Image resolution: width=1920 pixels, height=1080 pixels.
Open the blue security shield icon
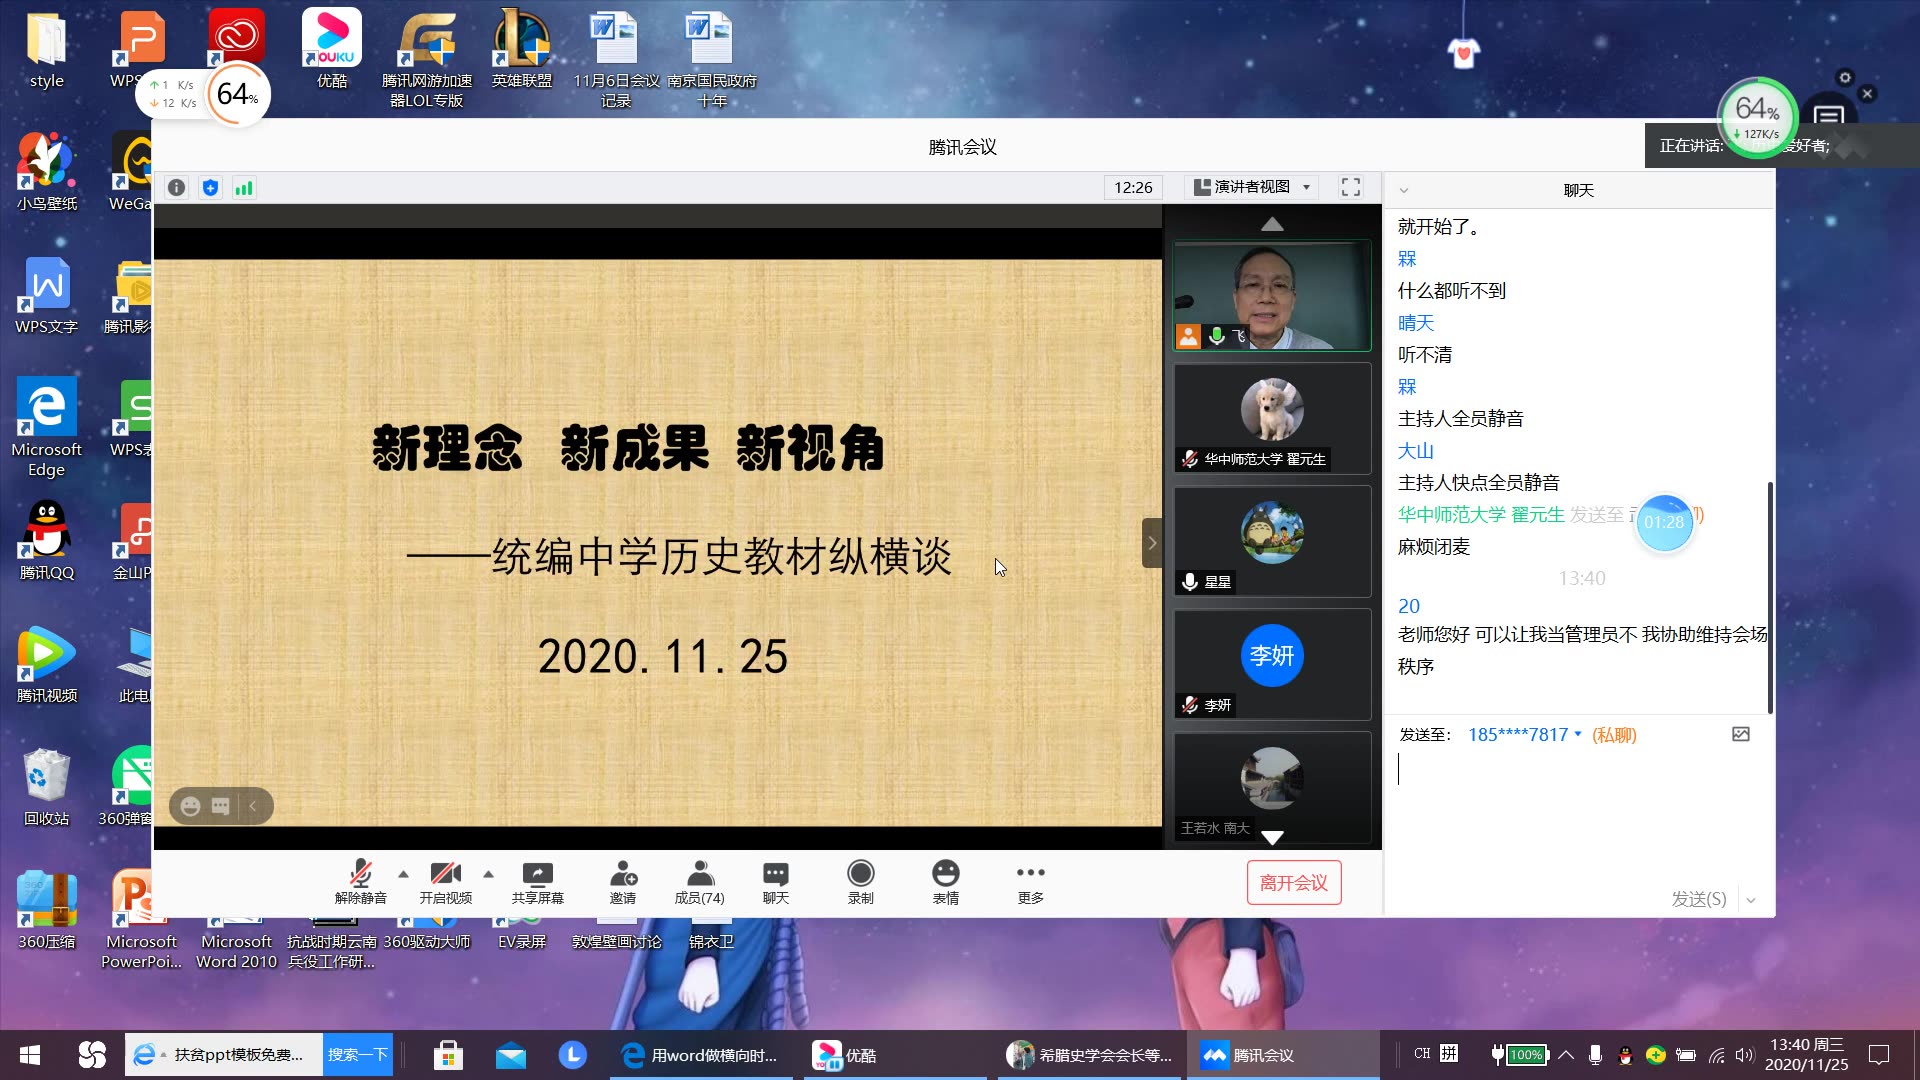210,188
